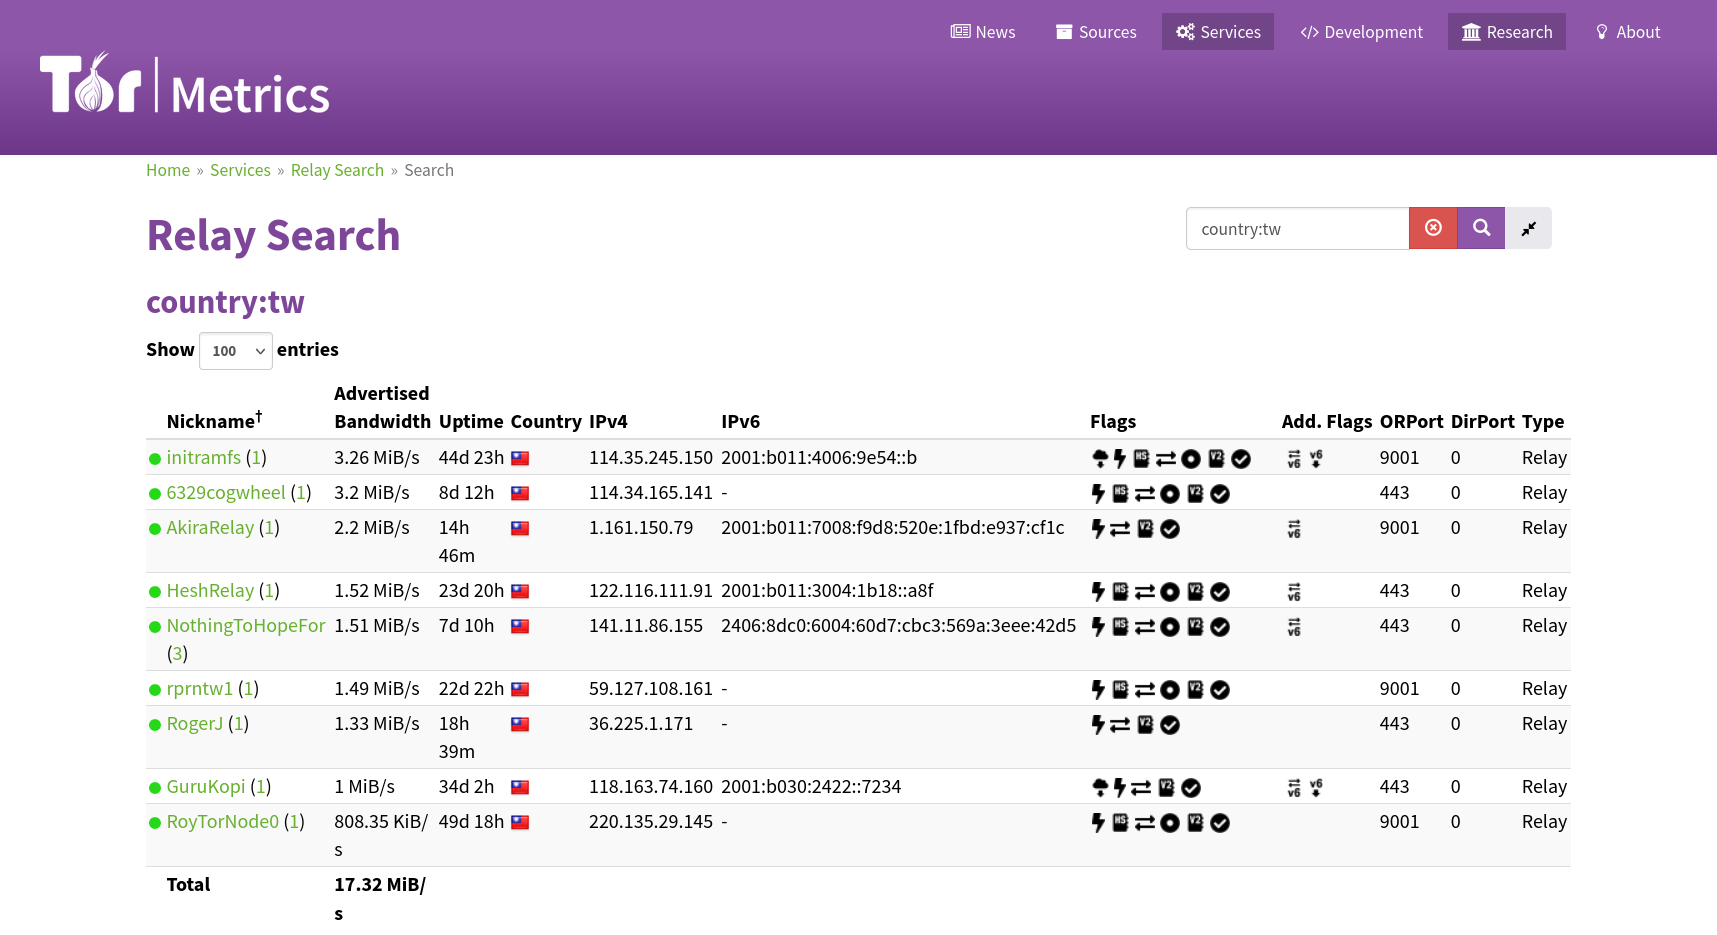Click the V2Dir flag in AkiraRelay row
This screenshot has height=935, width=1717.
1145,528
